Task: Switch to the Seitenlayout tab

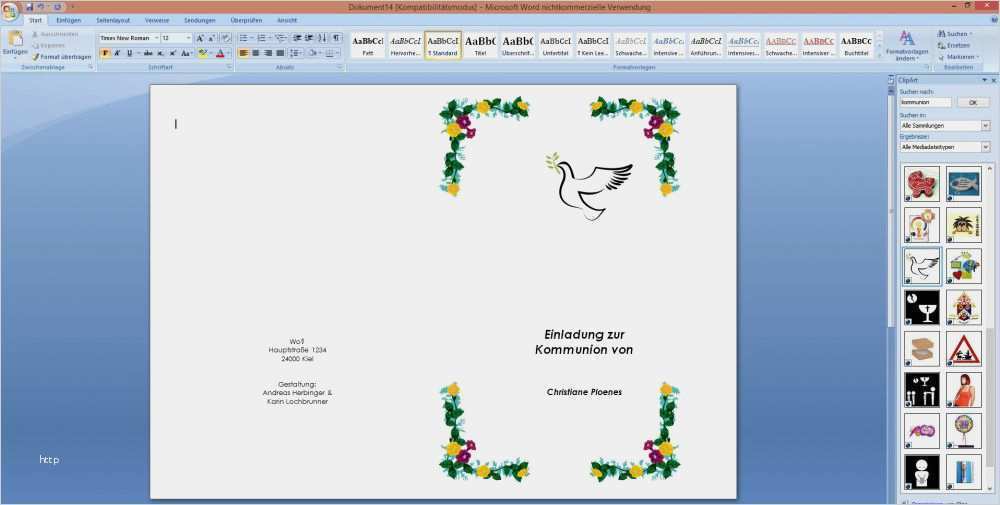Action: point(112,20)
